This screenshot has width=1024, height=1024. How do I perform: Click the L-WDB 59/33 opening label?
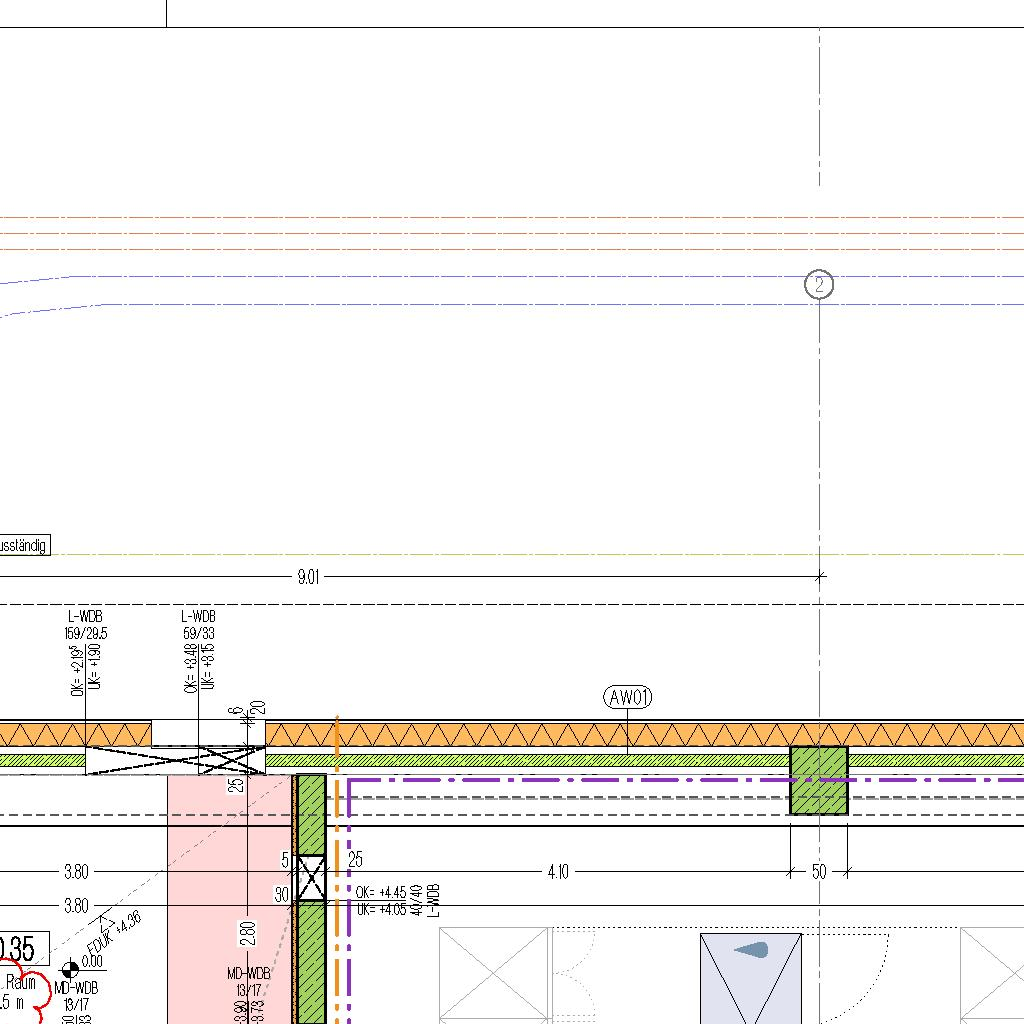tap(198, 625)
